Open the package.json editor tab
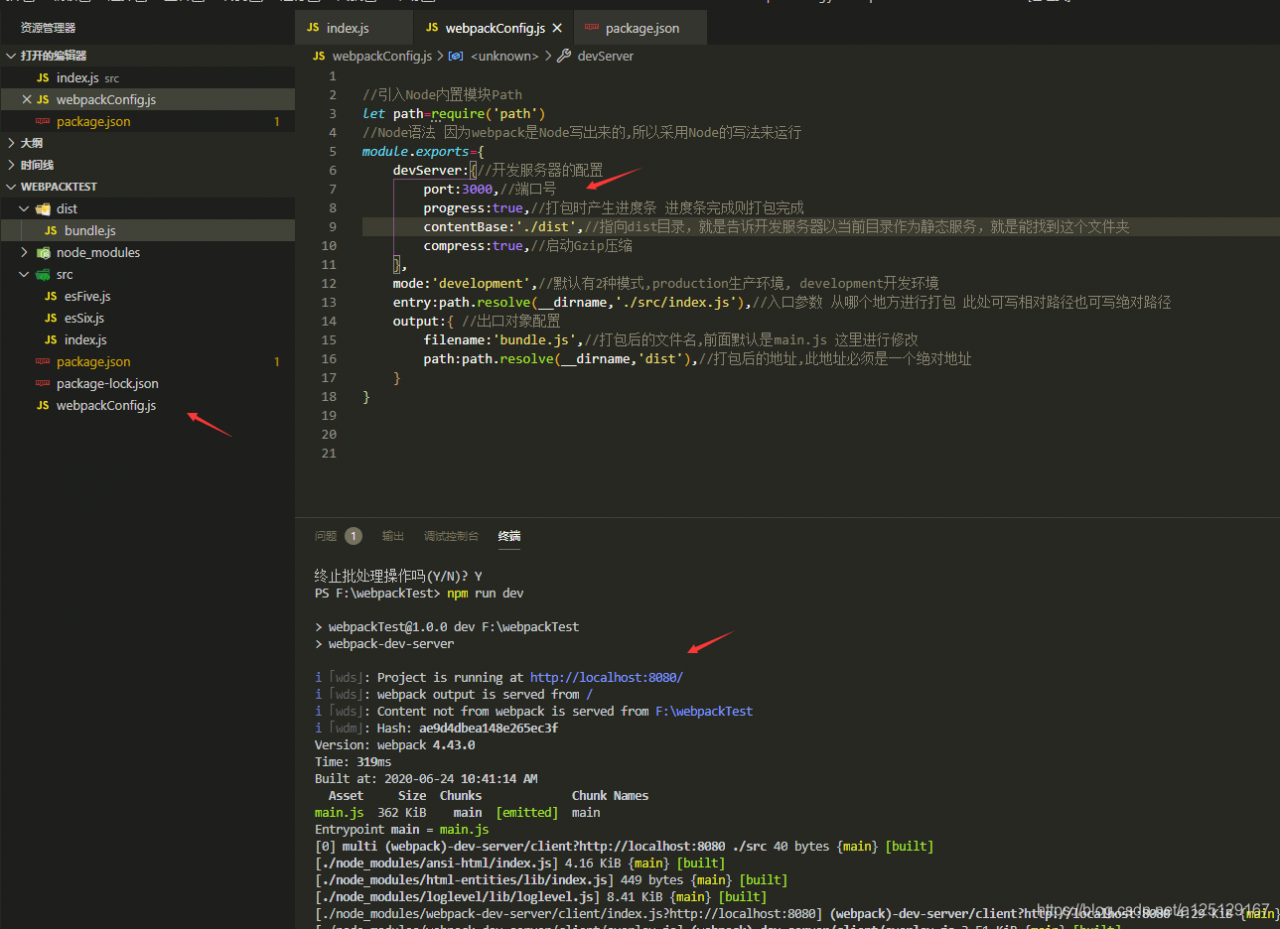1280x929 pixels. click(x=641, y=28)
